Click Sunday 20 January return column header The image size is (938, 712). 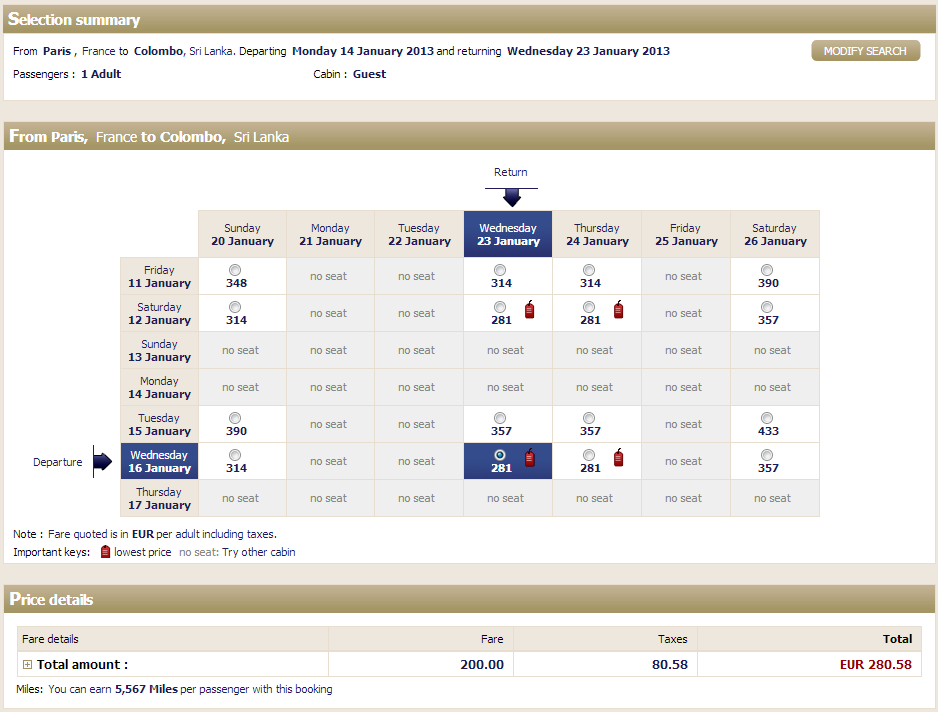[x=242, y=234]
